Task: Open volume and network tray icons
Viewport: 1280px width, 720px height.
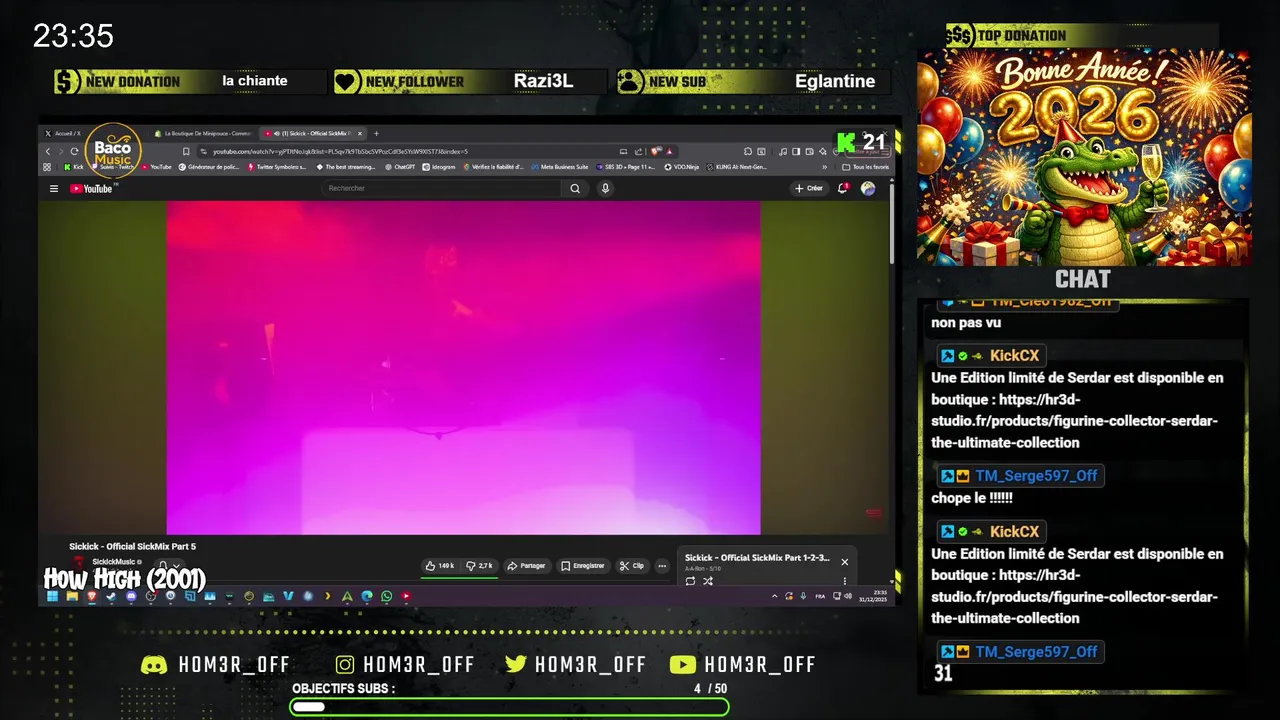Action: click(842, 596)
